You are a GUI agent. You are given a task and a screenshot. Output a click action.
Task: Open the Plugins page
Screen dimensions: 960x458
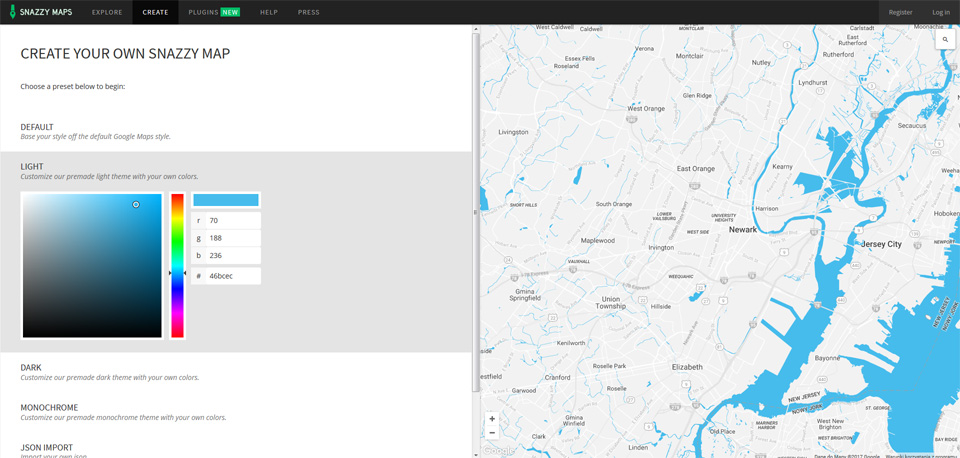tap(214, 12)
